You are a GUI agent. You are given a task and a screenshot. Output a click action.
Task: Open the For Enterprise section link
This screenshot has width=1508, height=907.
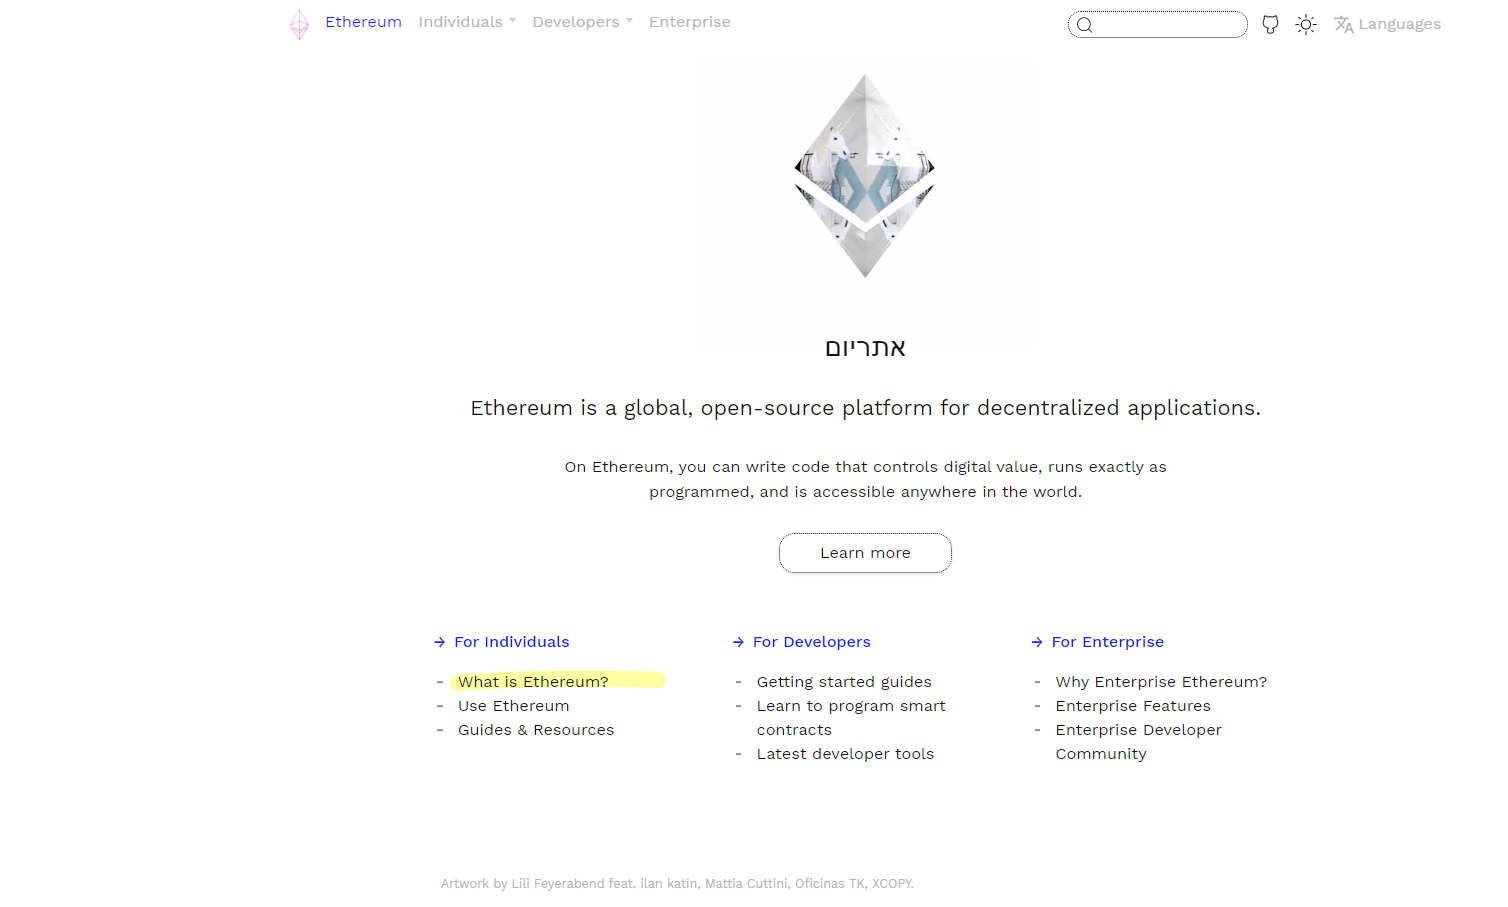point(1107,642)
